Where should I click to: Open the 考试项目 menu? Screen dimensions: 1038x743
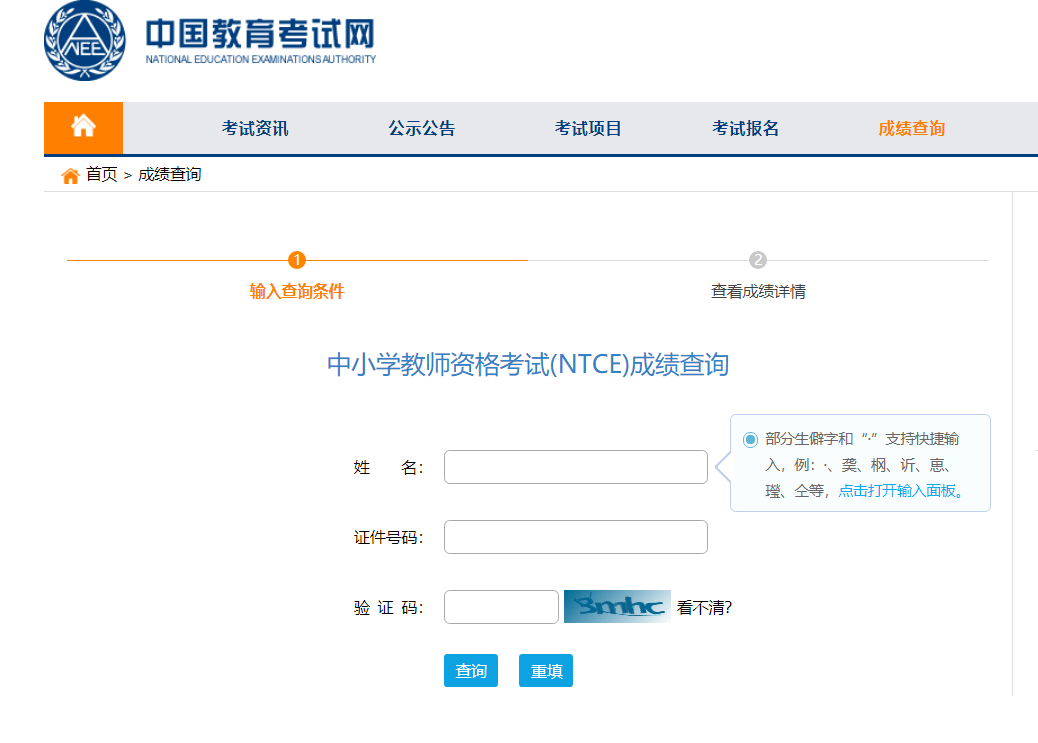pyautogui.click(x=588, y=128)
